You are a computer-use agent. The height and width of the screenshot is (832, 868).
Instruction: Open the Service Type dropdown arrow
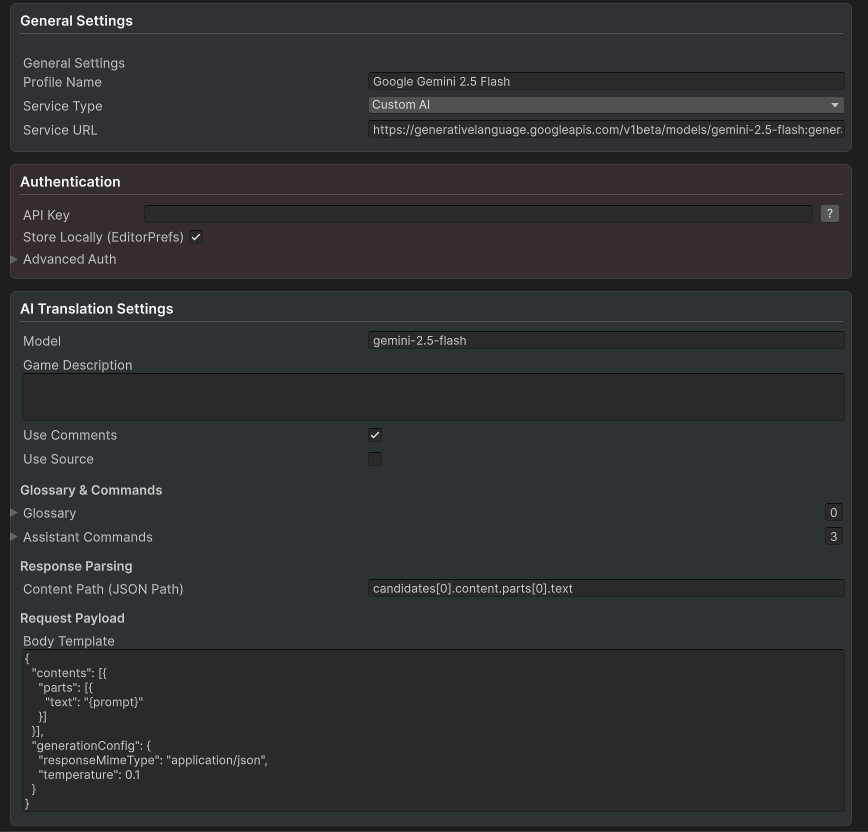(835, 105)
